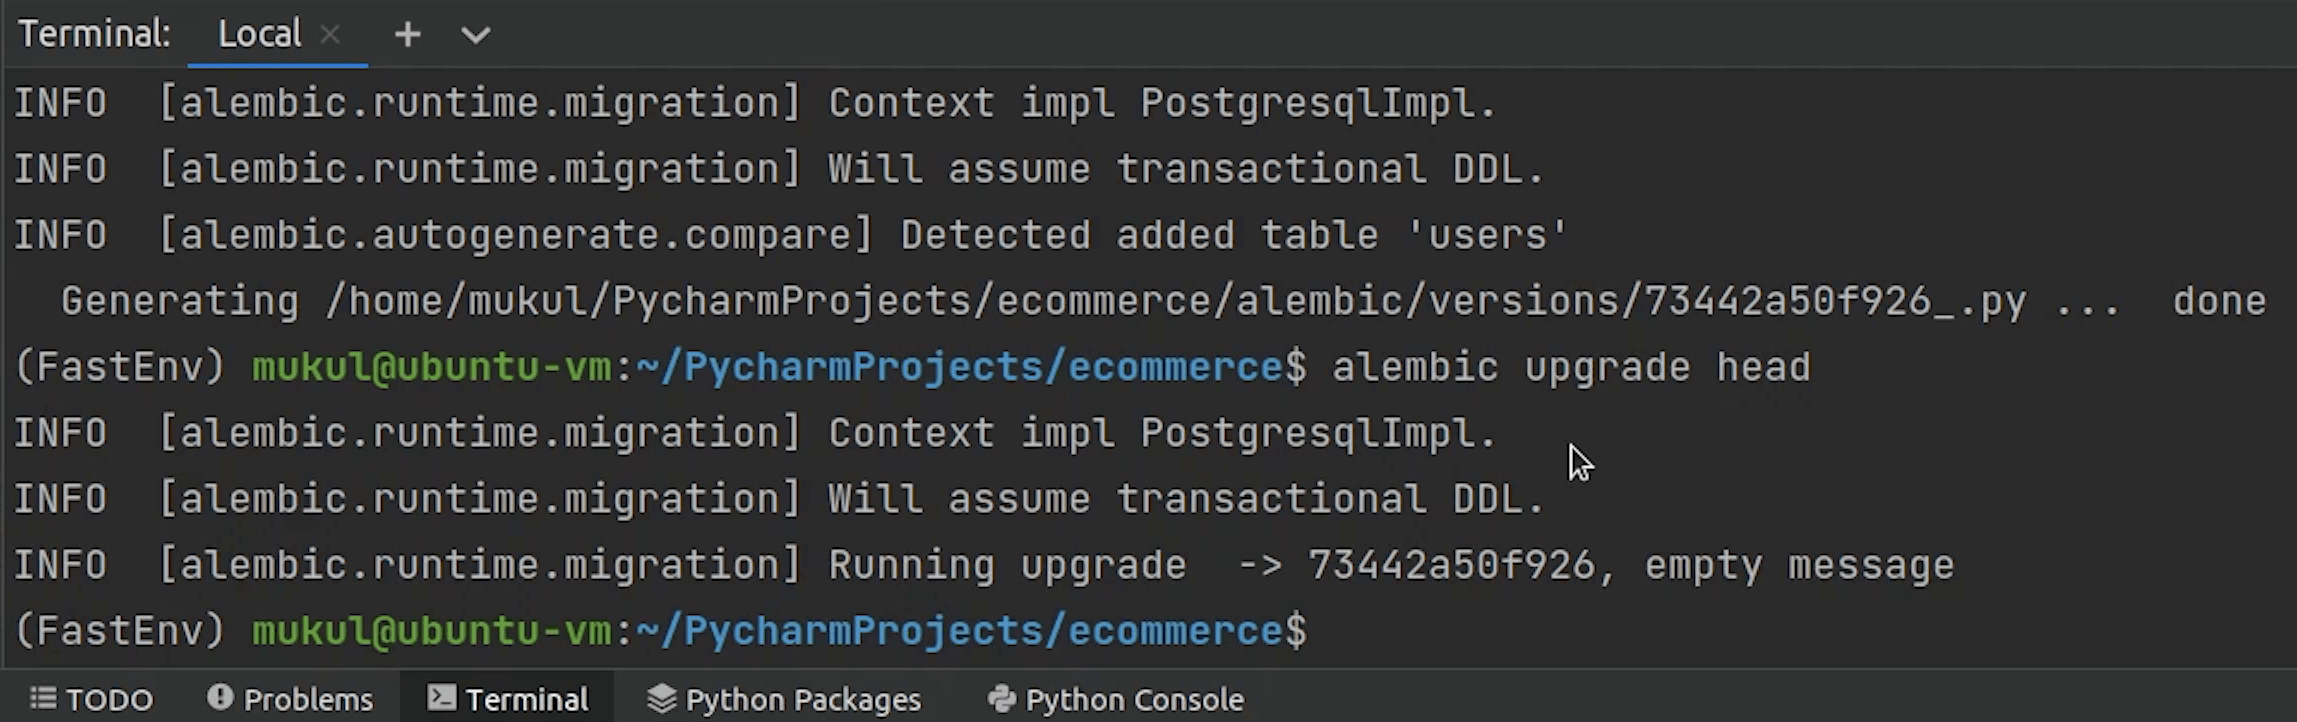Click the word 'done' after Generating
Image resolution: width=2297 pixels, height=722 pixels.
pos(2218,301)
